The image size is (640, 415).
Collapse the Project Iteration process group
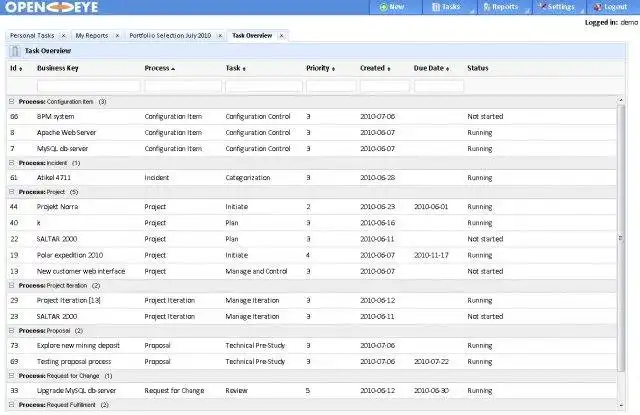tap(12, 286)
